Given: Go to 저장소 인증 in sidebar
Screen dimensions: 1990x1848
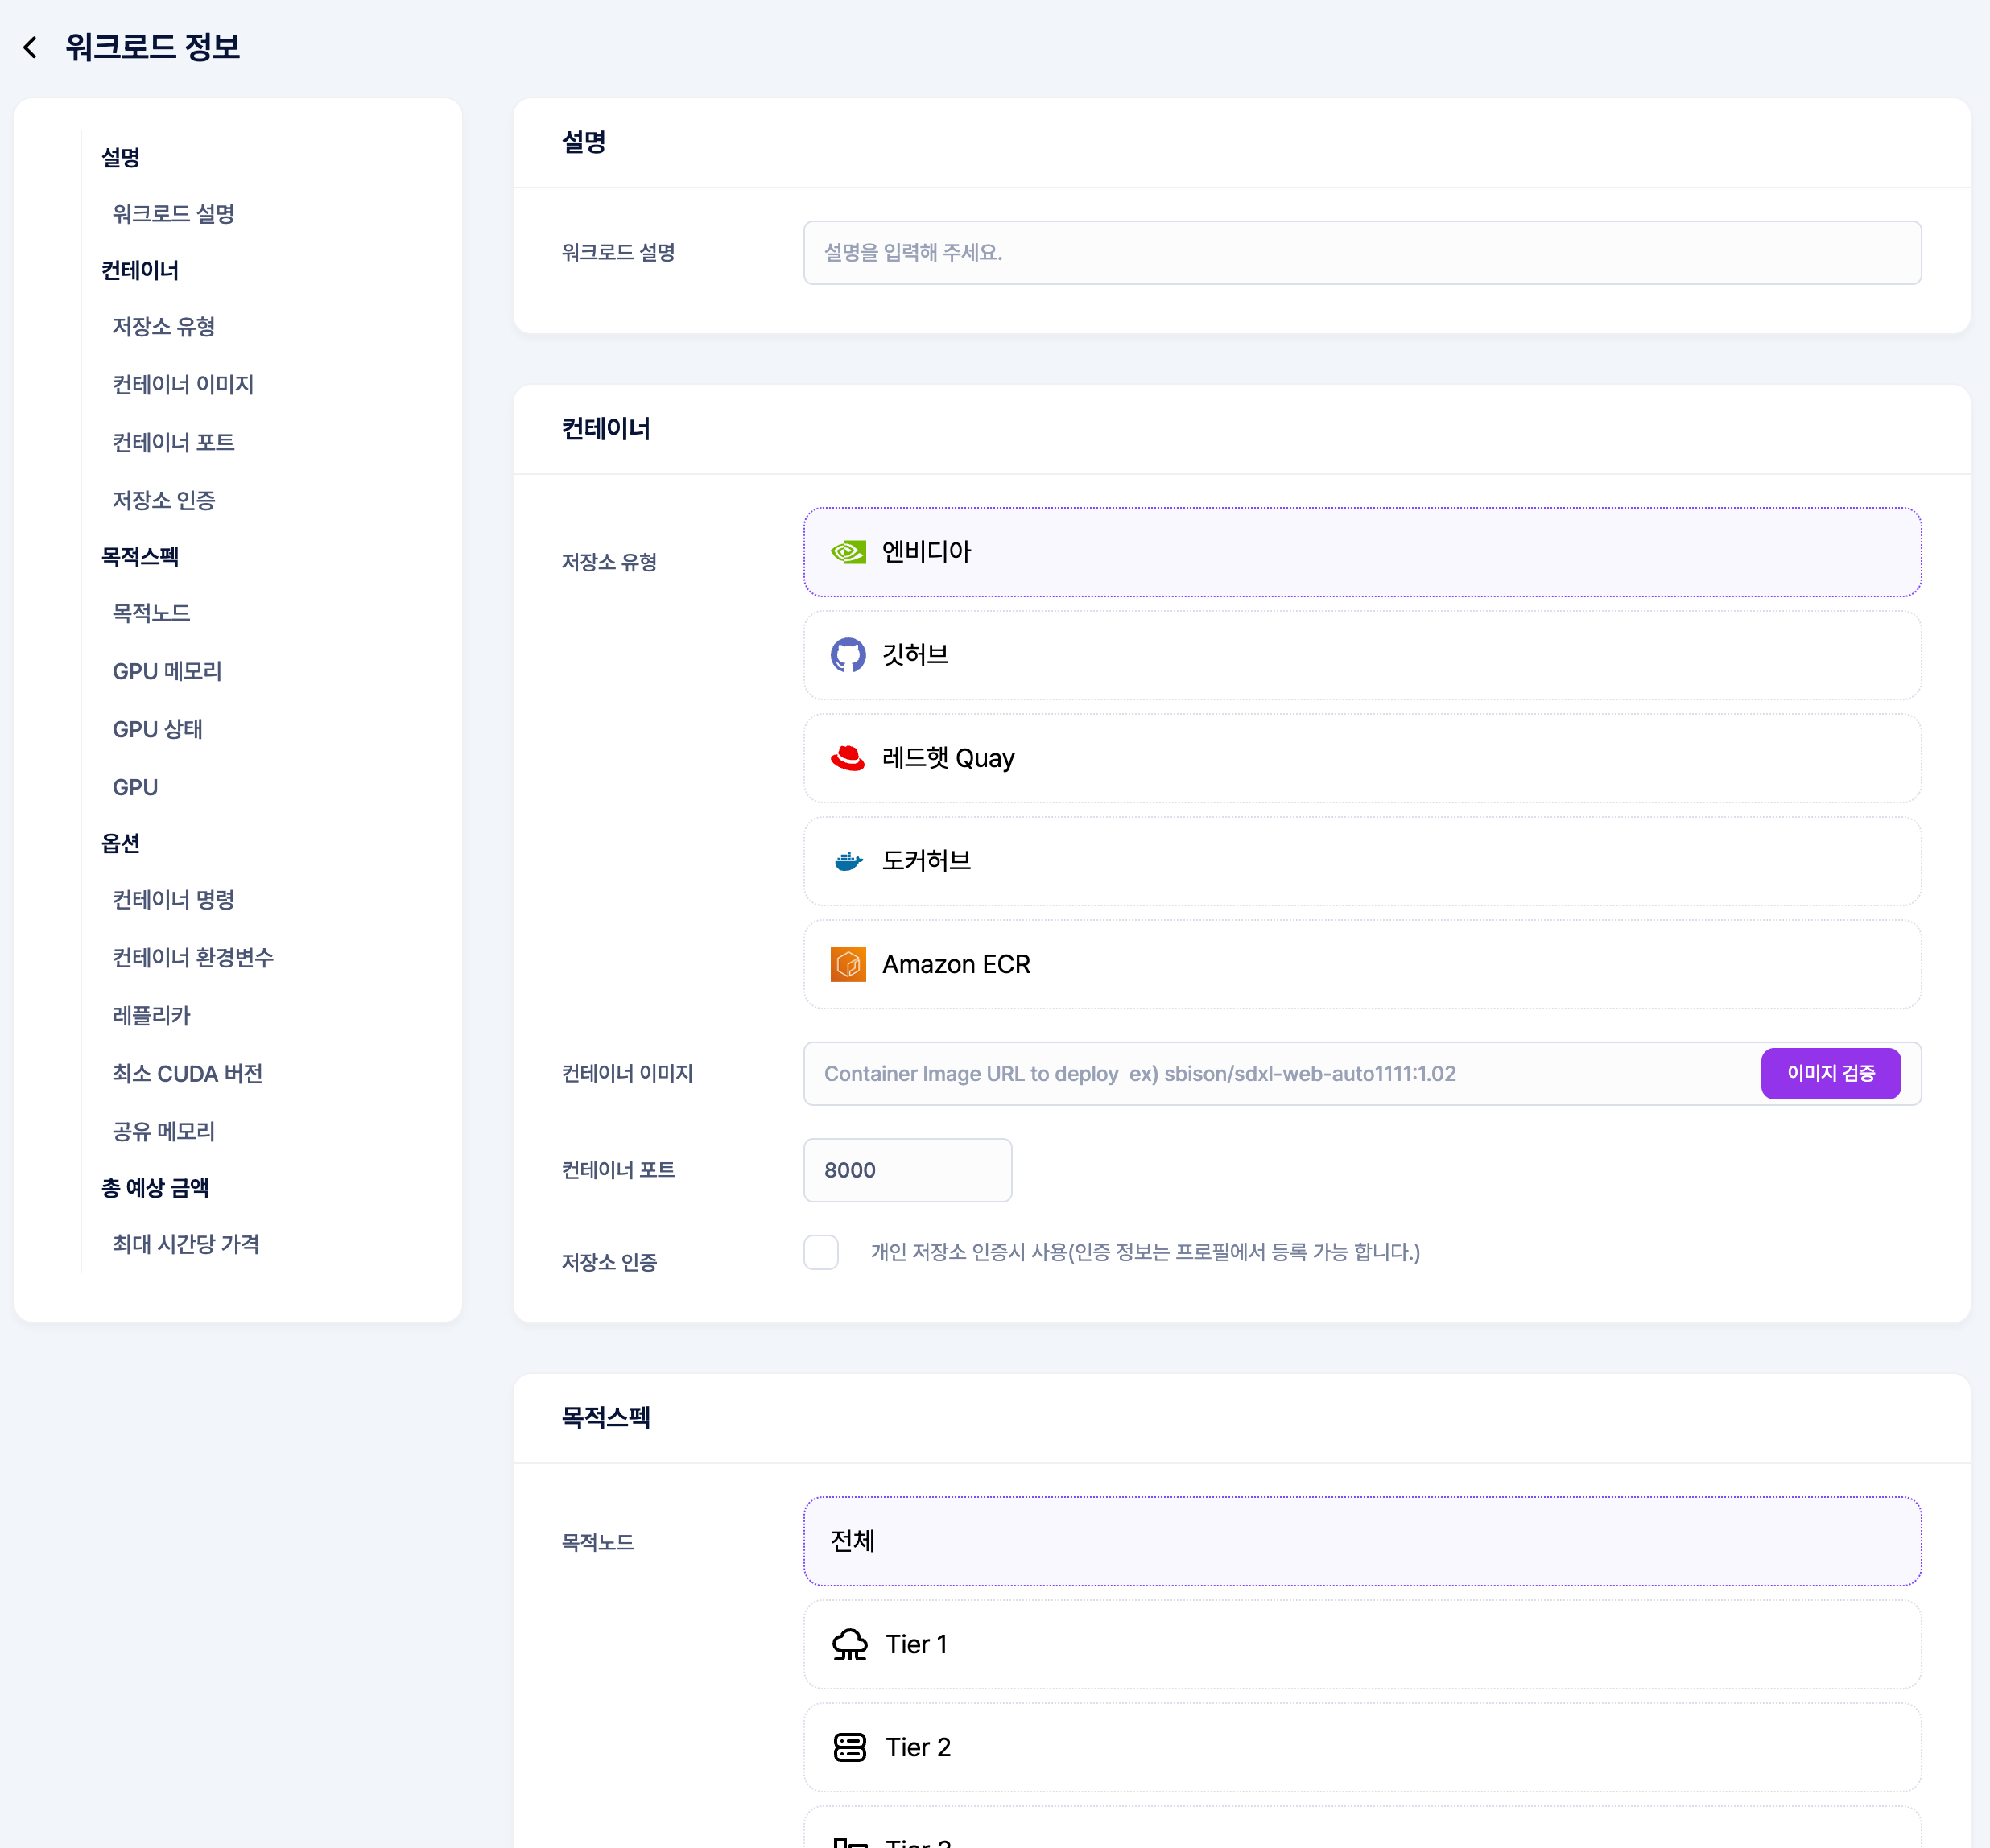Looking at the screenshot, I should [164, 501].
